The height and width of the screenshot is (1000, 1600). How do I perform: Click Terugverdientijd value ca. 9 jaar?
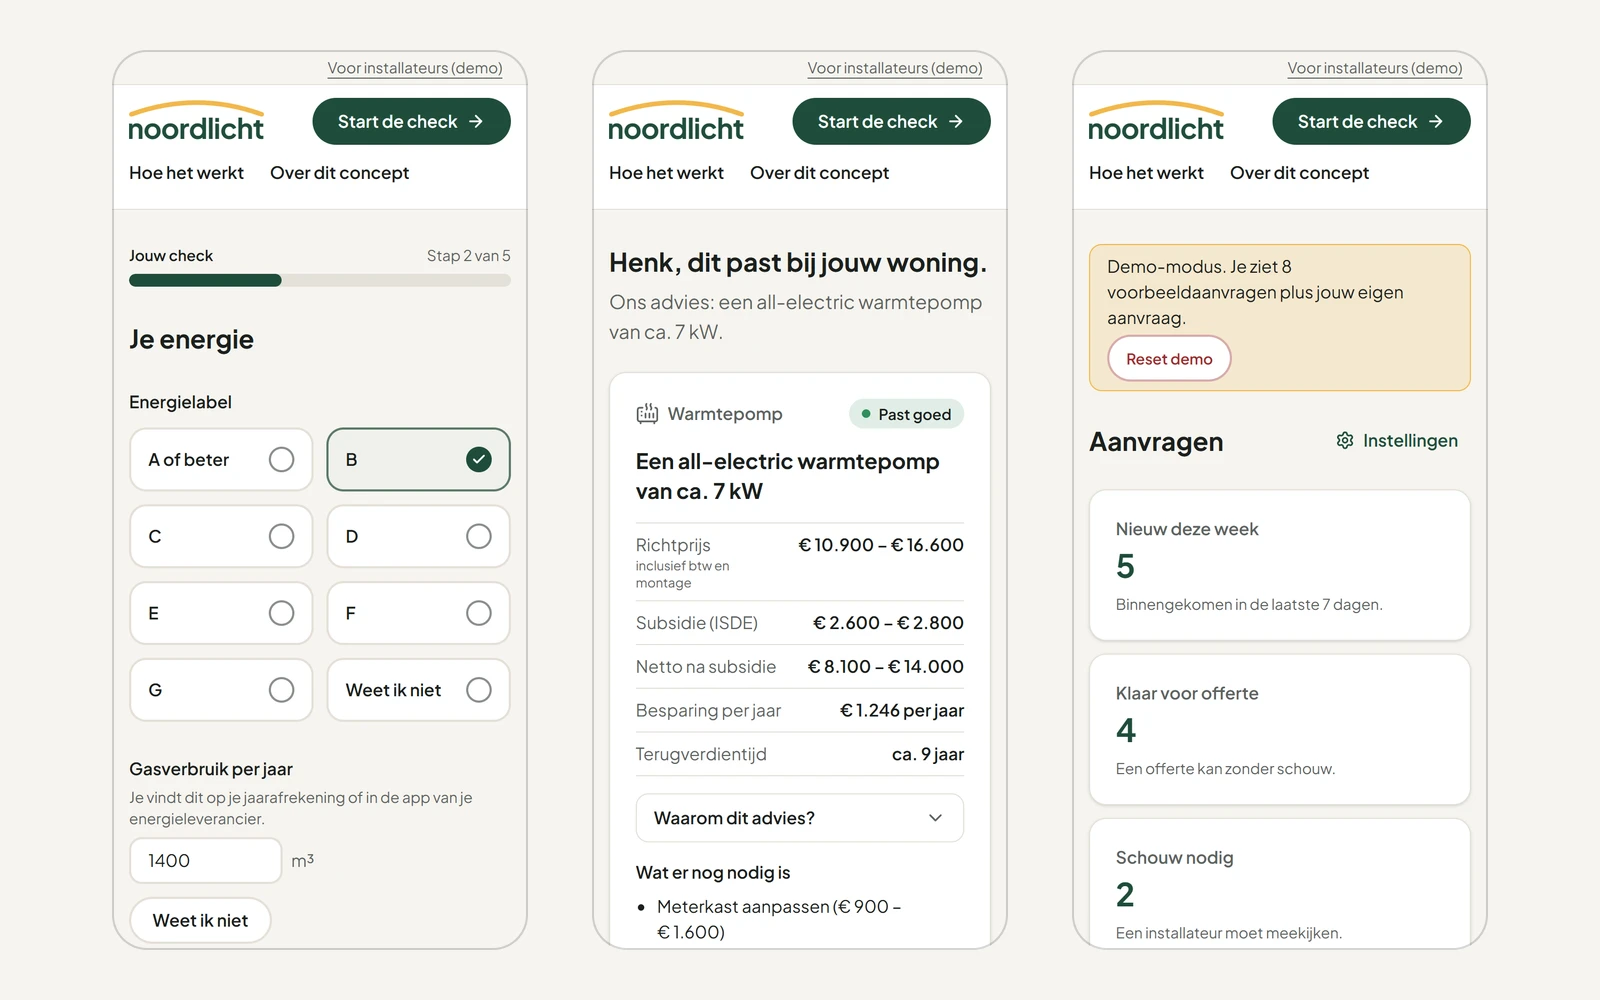(x=928, y=755)
